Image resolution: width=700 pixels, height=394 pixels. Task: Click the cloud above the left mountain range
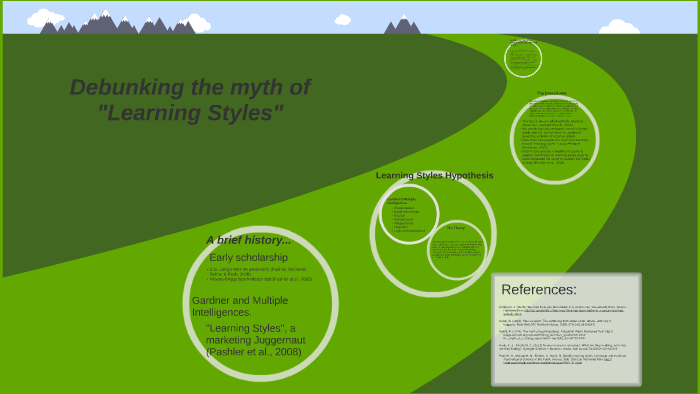(x=45, y=18)
